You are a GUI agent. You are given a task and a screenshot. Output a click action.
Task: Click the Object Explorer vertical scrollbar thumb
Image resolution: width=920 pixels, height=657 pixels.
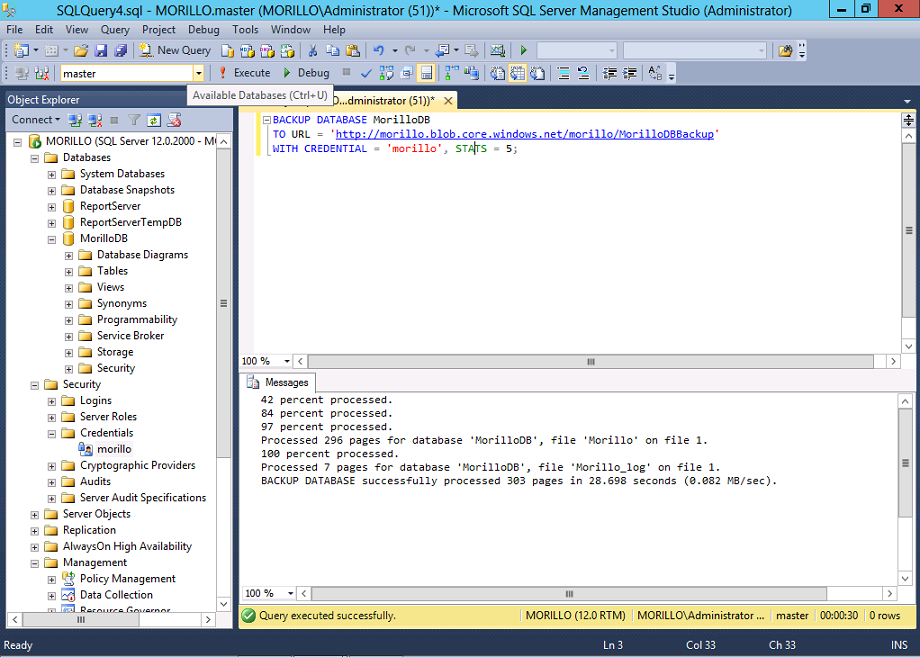tap(224, 303)
